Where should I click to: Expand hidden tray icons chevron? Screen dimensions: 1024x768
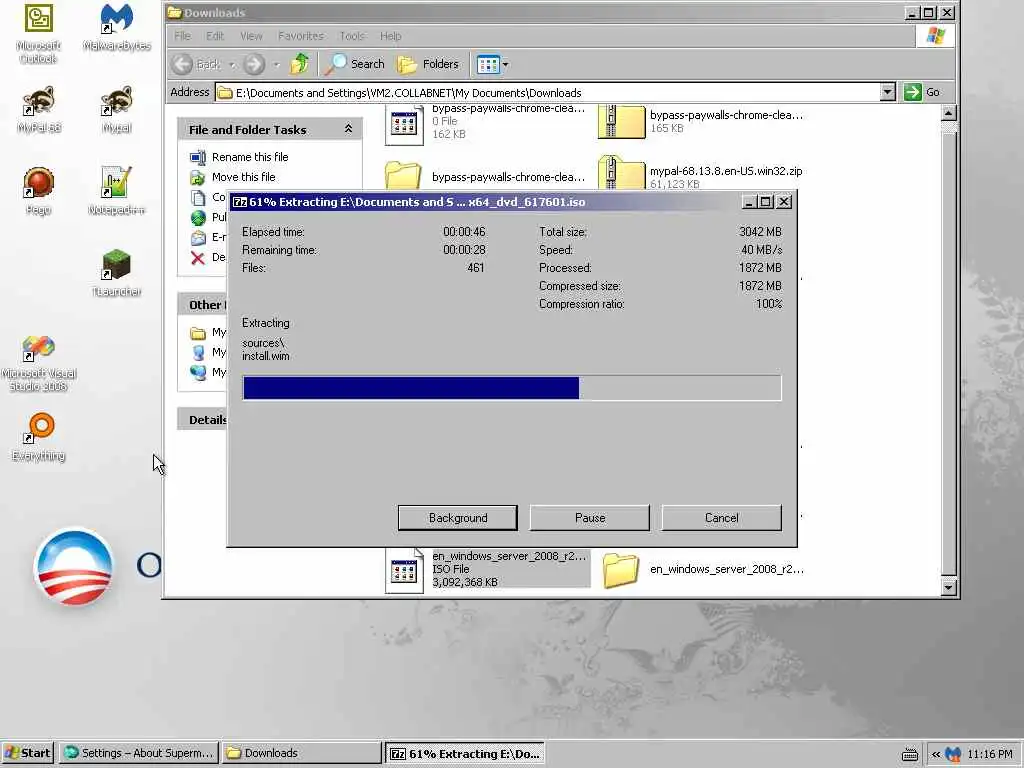pyautogui.click(x=936, y=754)
